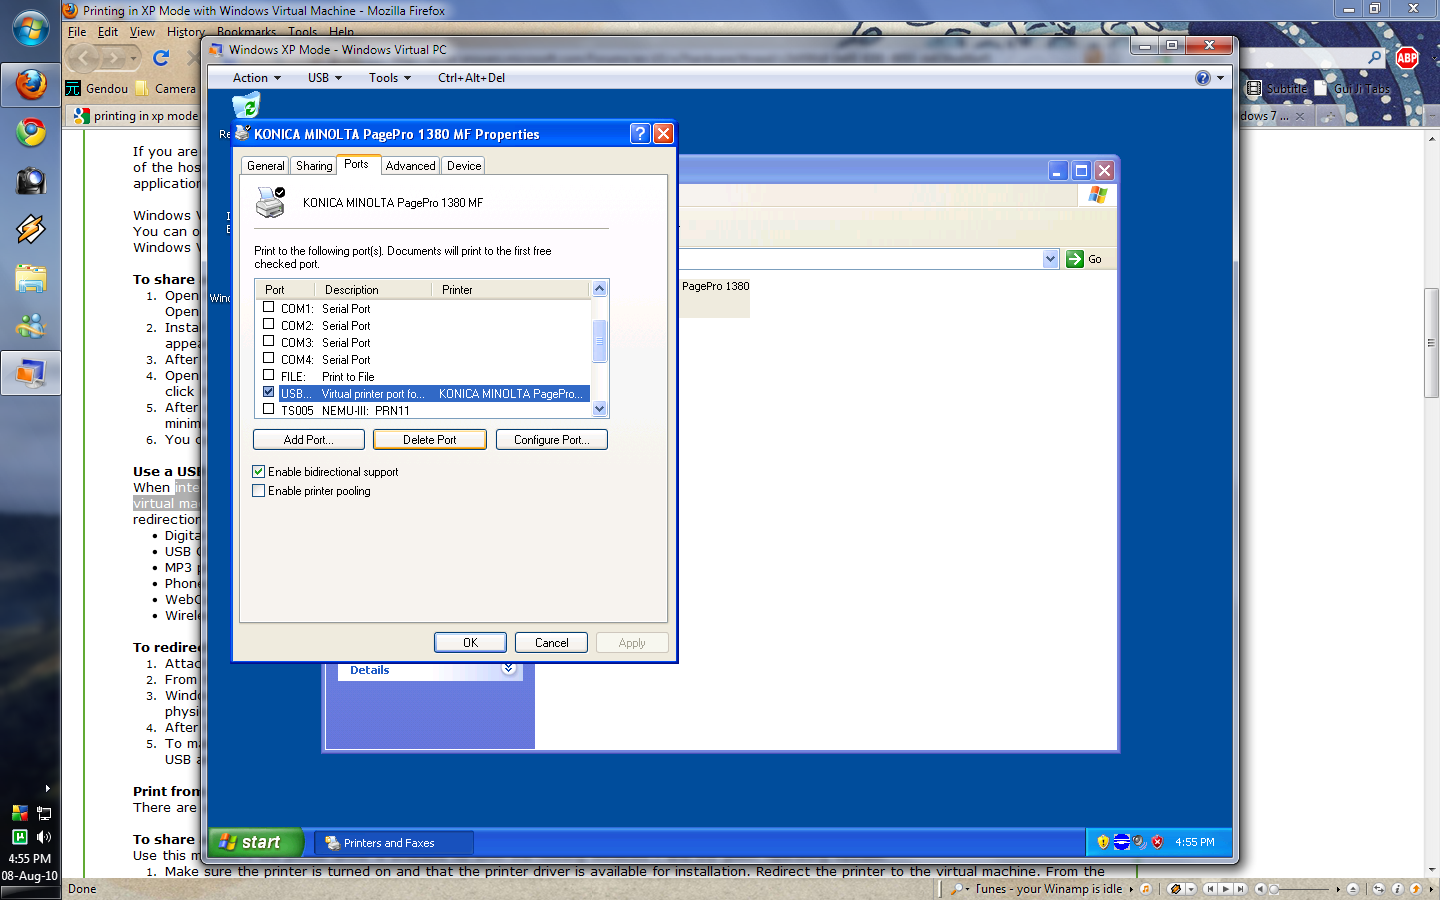Open Firefox from the Windows taskbar
1440x900 pixels.
pyautogui.click(x=30, y=85)
